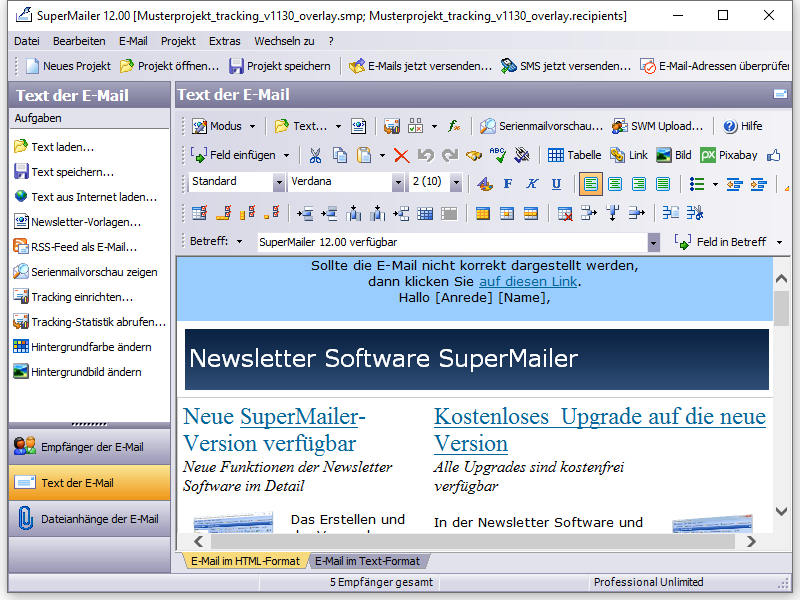Click the pin icon right of the Text der E-Mail header

click(x=780, y=94)
